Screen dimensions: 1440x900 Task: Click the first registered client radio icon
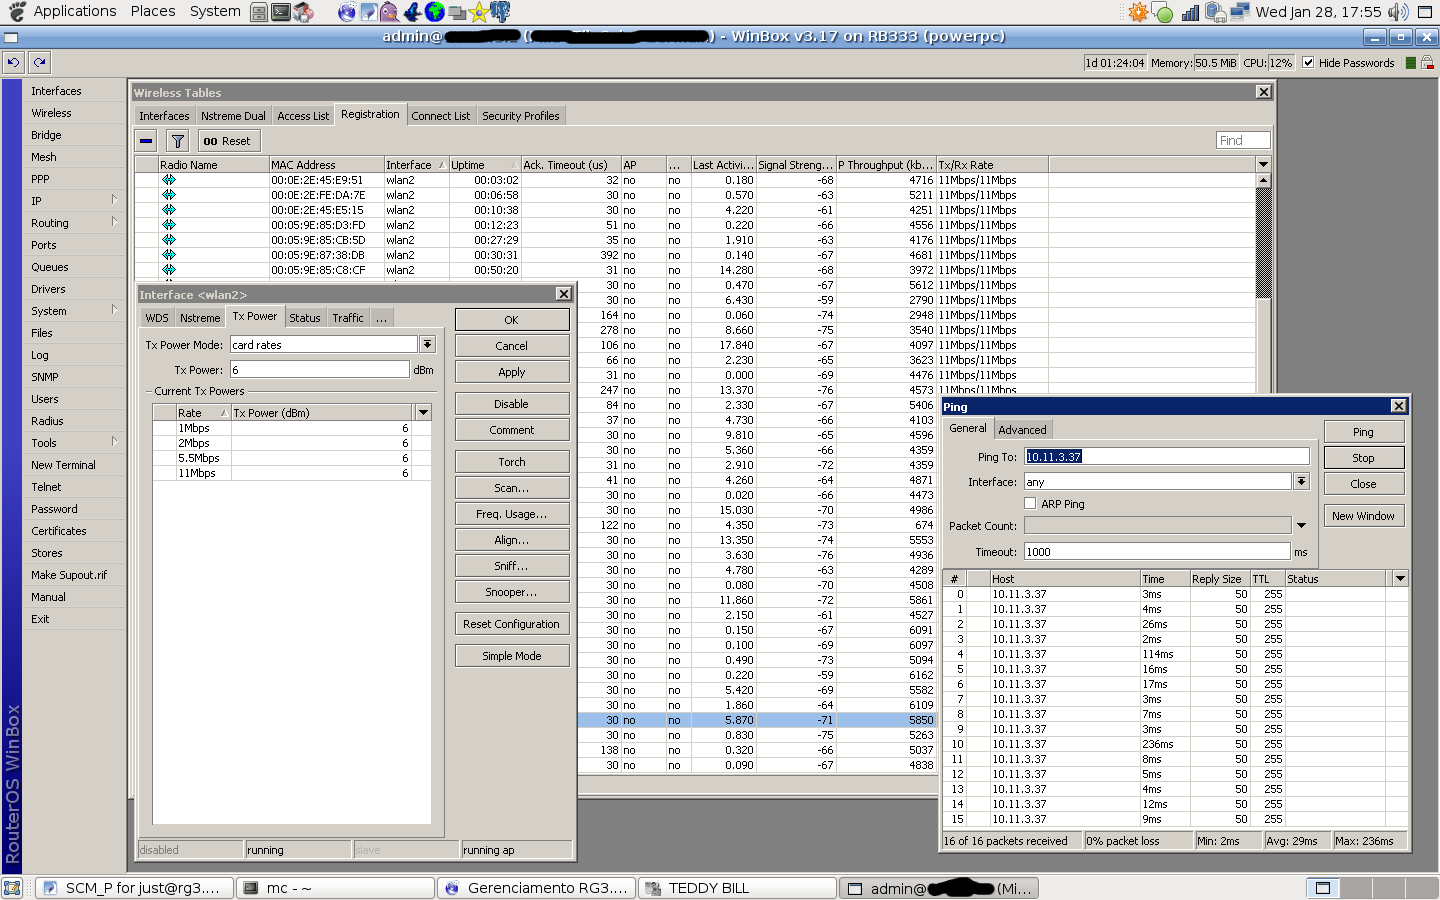click(x=169, y=180)
